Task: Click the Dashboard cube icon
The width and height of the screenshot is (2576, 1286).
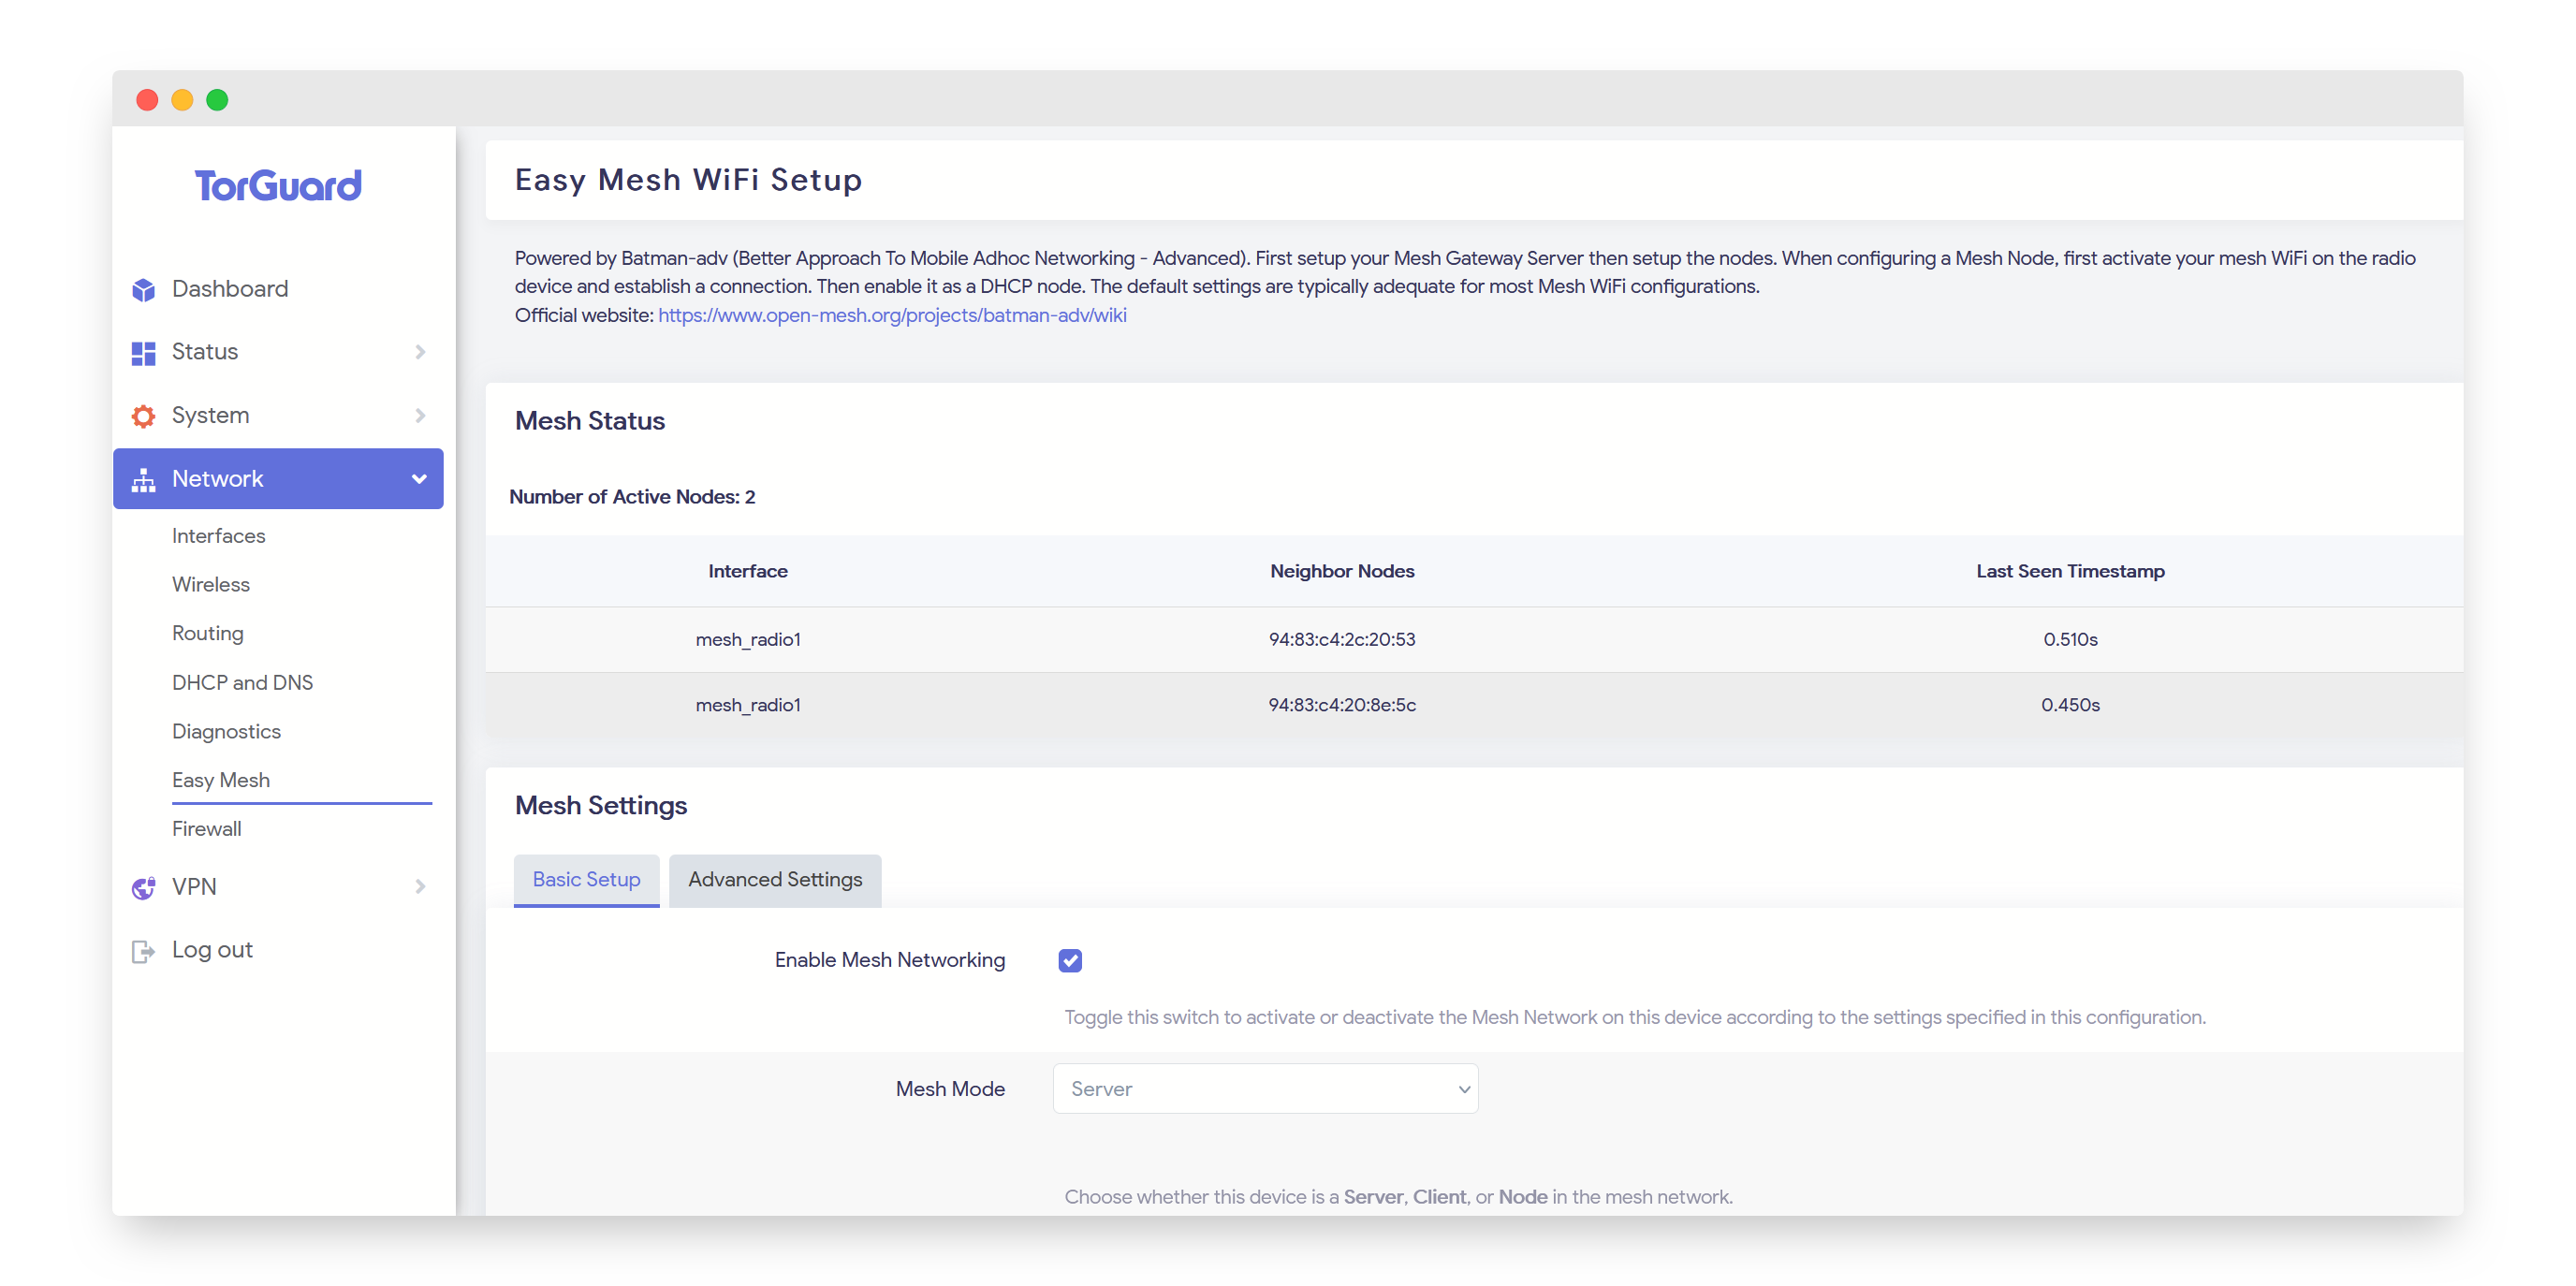Action: tap(144, 290)
